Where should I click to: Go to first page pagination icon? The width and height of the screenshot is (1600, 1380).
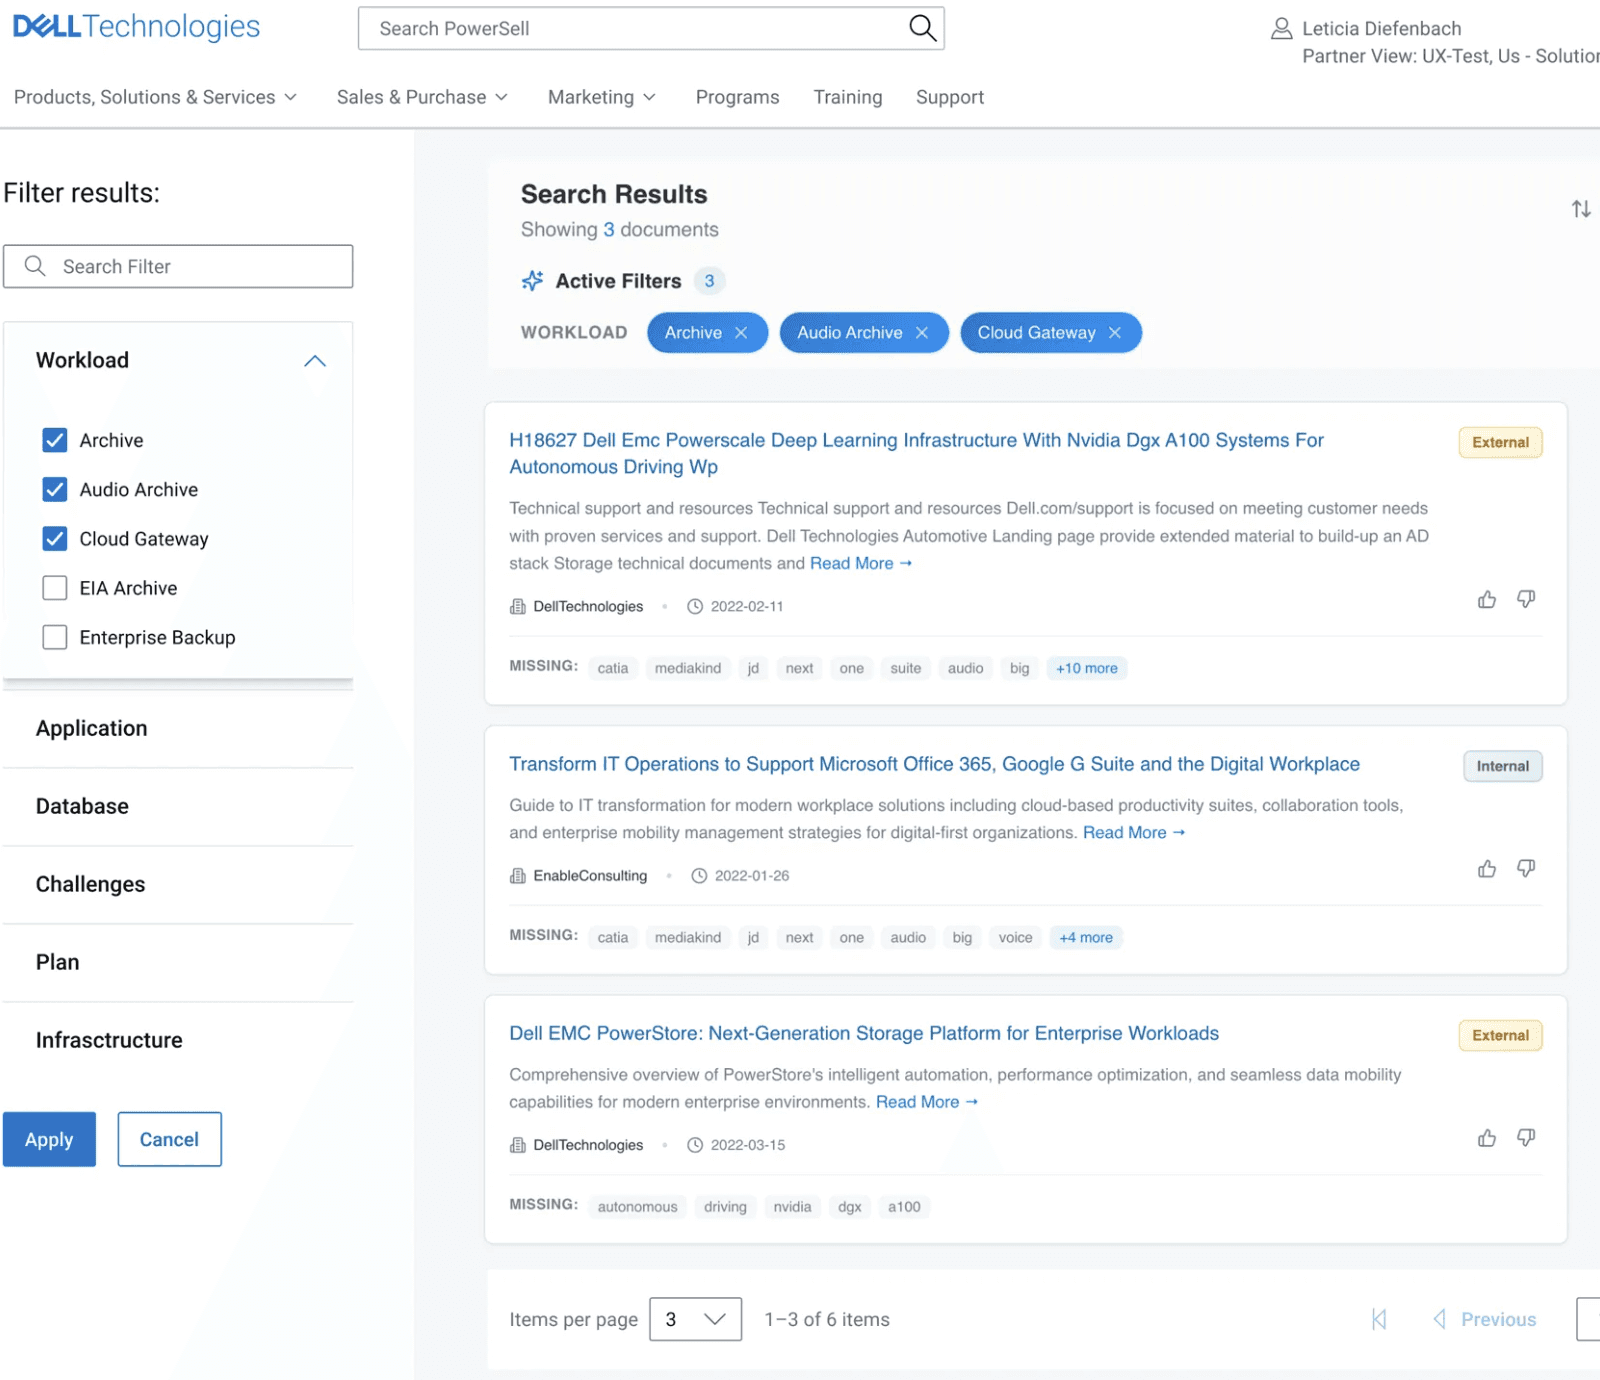click(x=1379, y=1319)
